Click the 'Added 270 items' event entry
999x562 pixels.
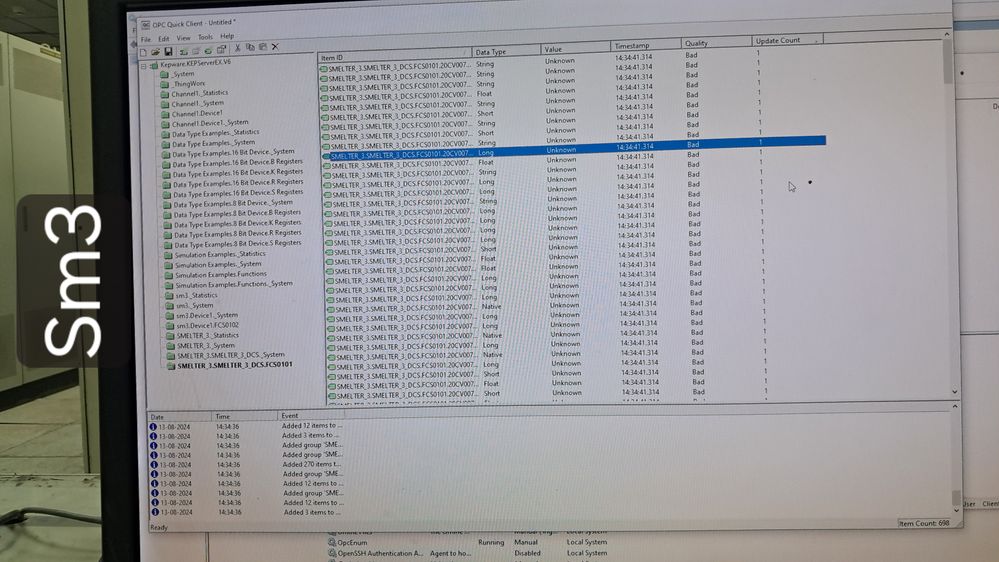312,465
